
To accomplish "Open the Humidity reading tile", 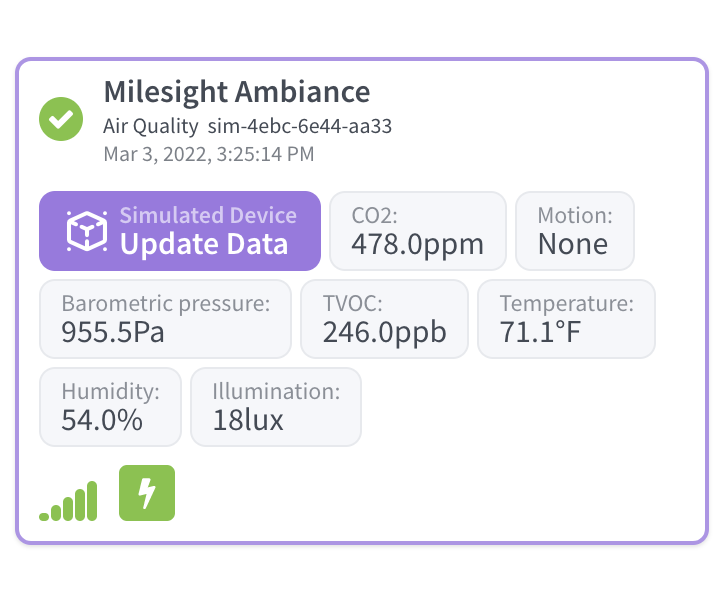I will pos(110,407).
